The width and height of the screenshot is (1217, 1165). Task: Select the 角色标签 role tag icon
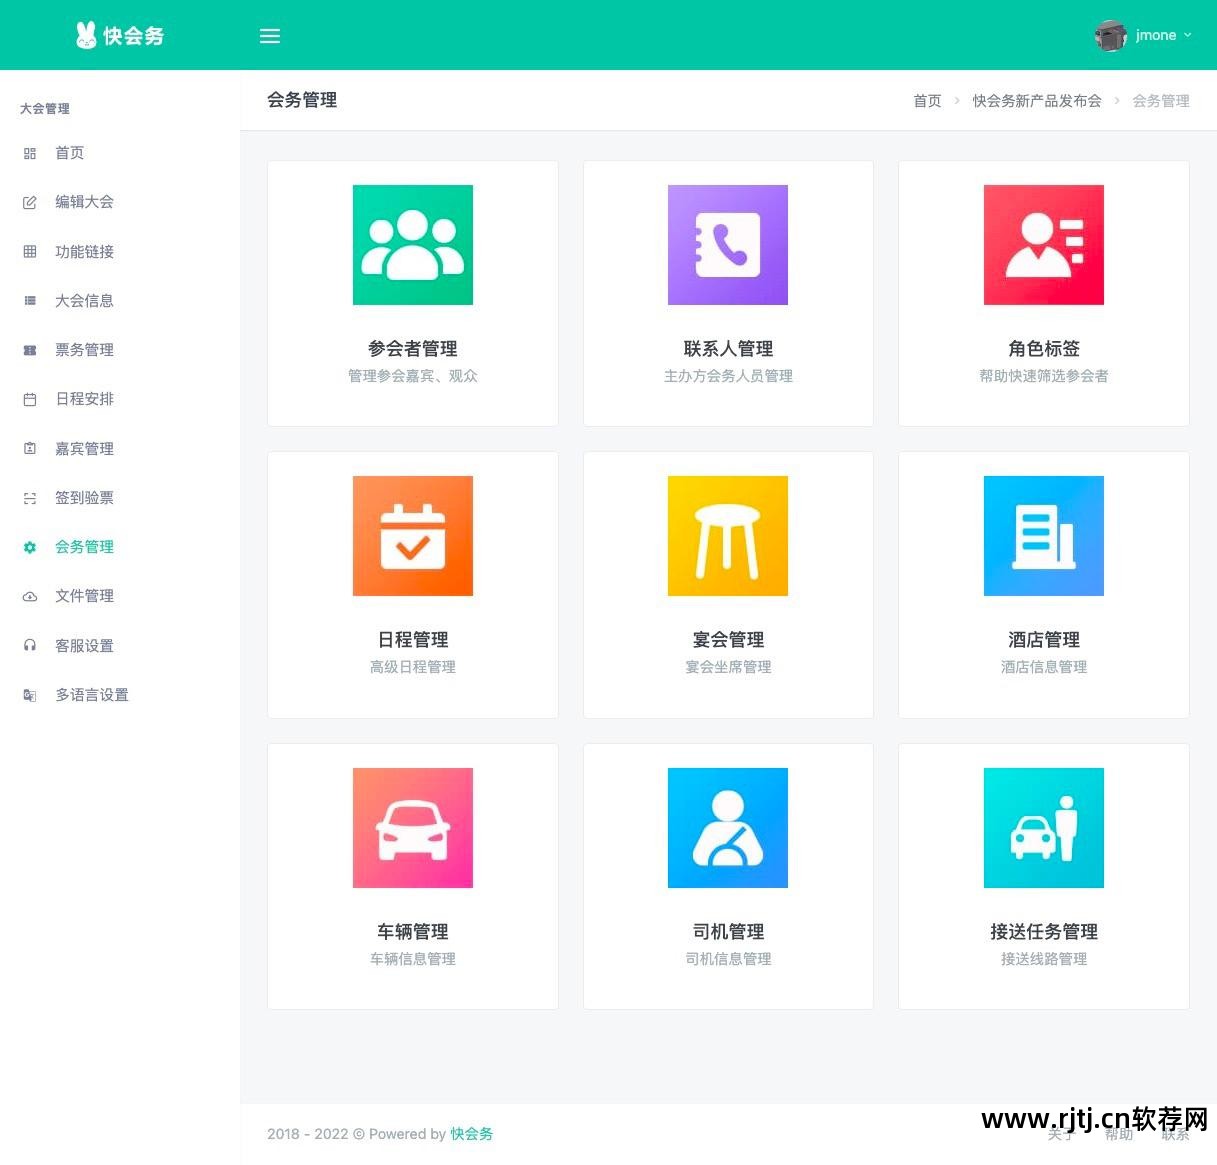(x=1043, y=244)
